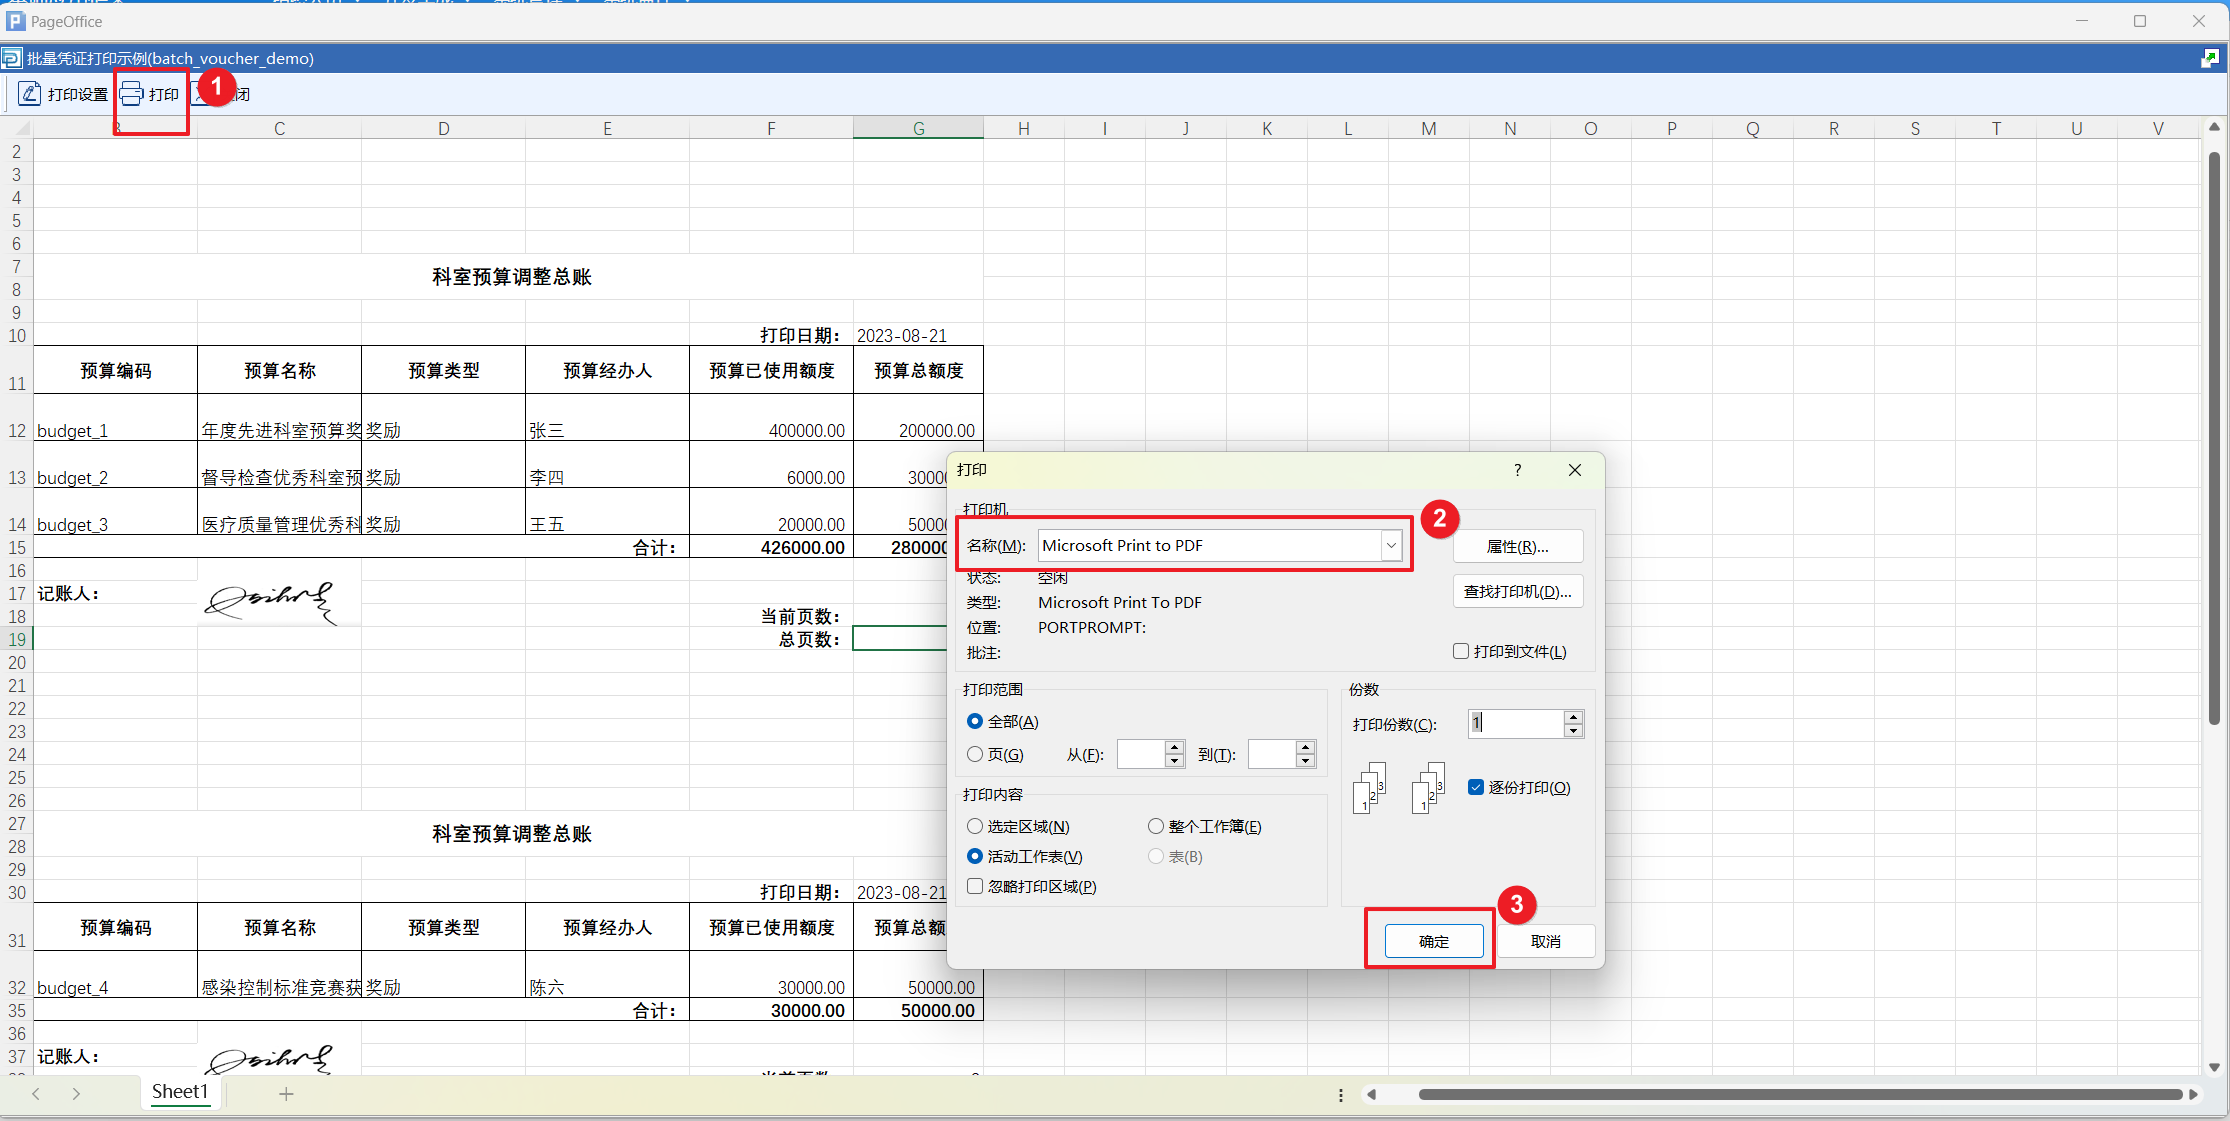
Task: Click the add new sheet plus icon
Action: tap(286, 1094)
